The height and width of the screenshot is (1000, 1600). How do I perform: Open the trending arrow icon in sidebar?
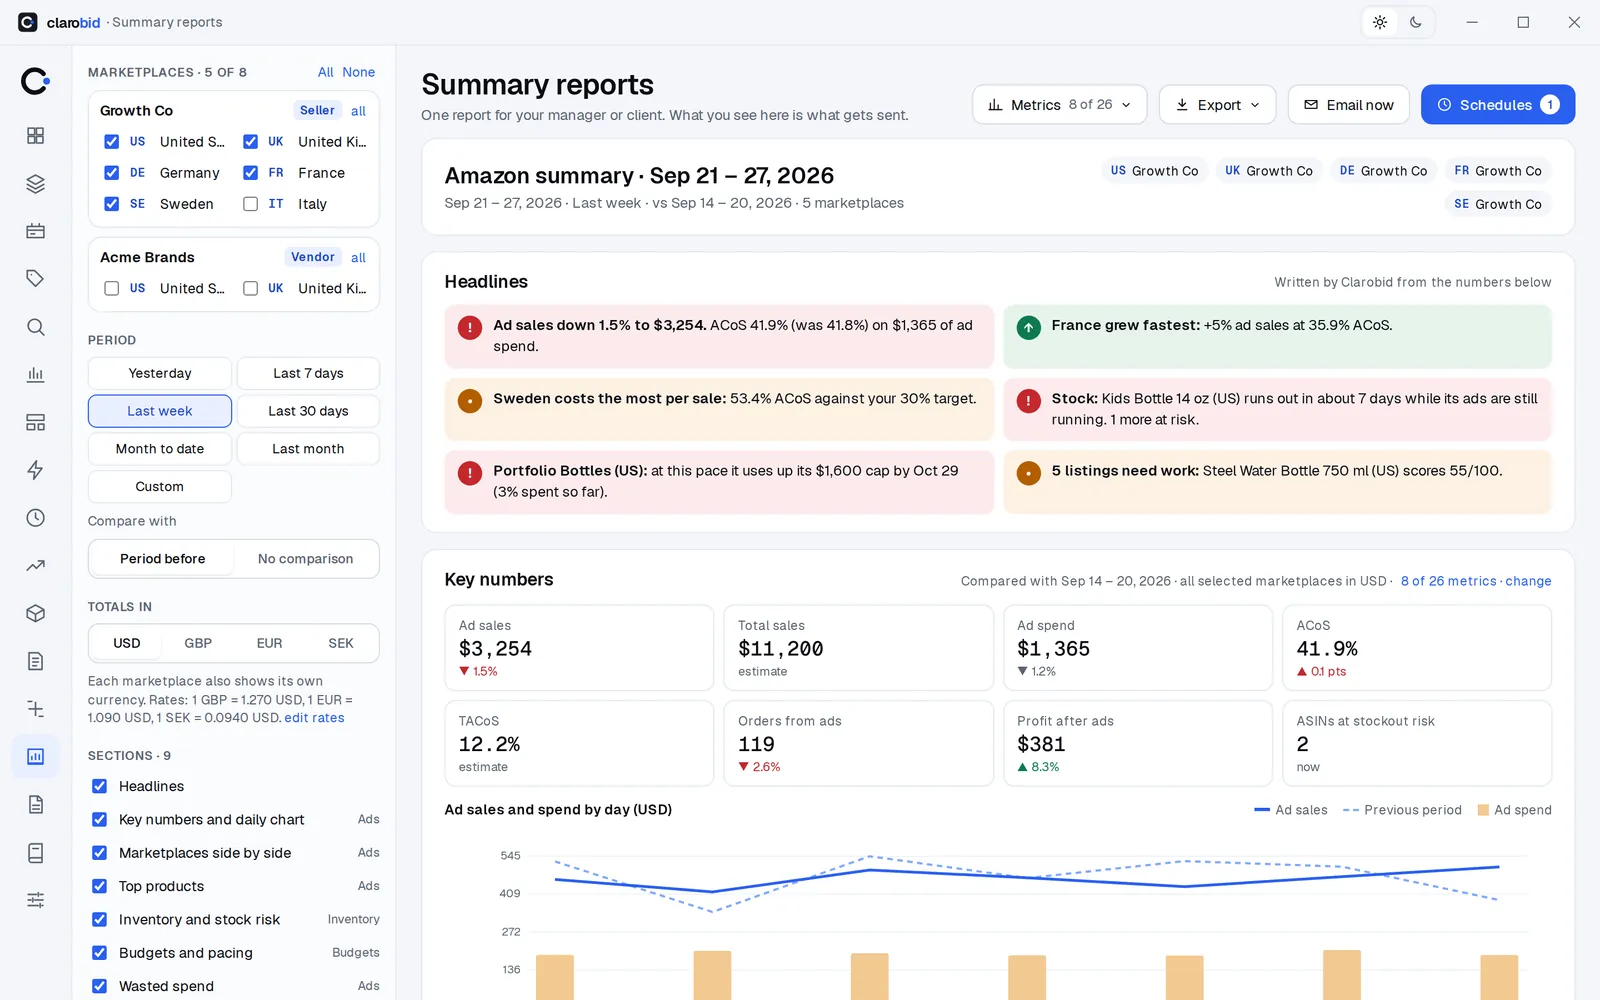[36, 566]
